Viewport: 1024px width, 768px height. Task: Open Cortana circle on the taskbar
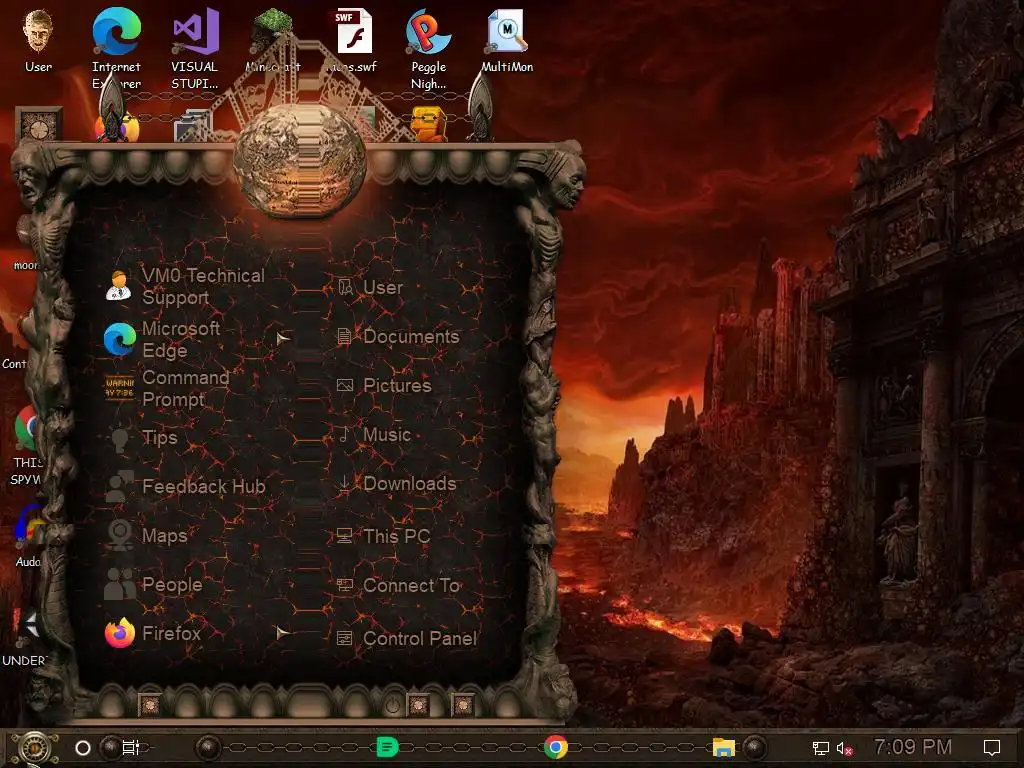point(83,748)
